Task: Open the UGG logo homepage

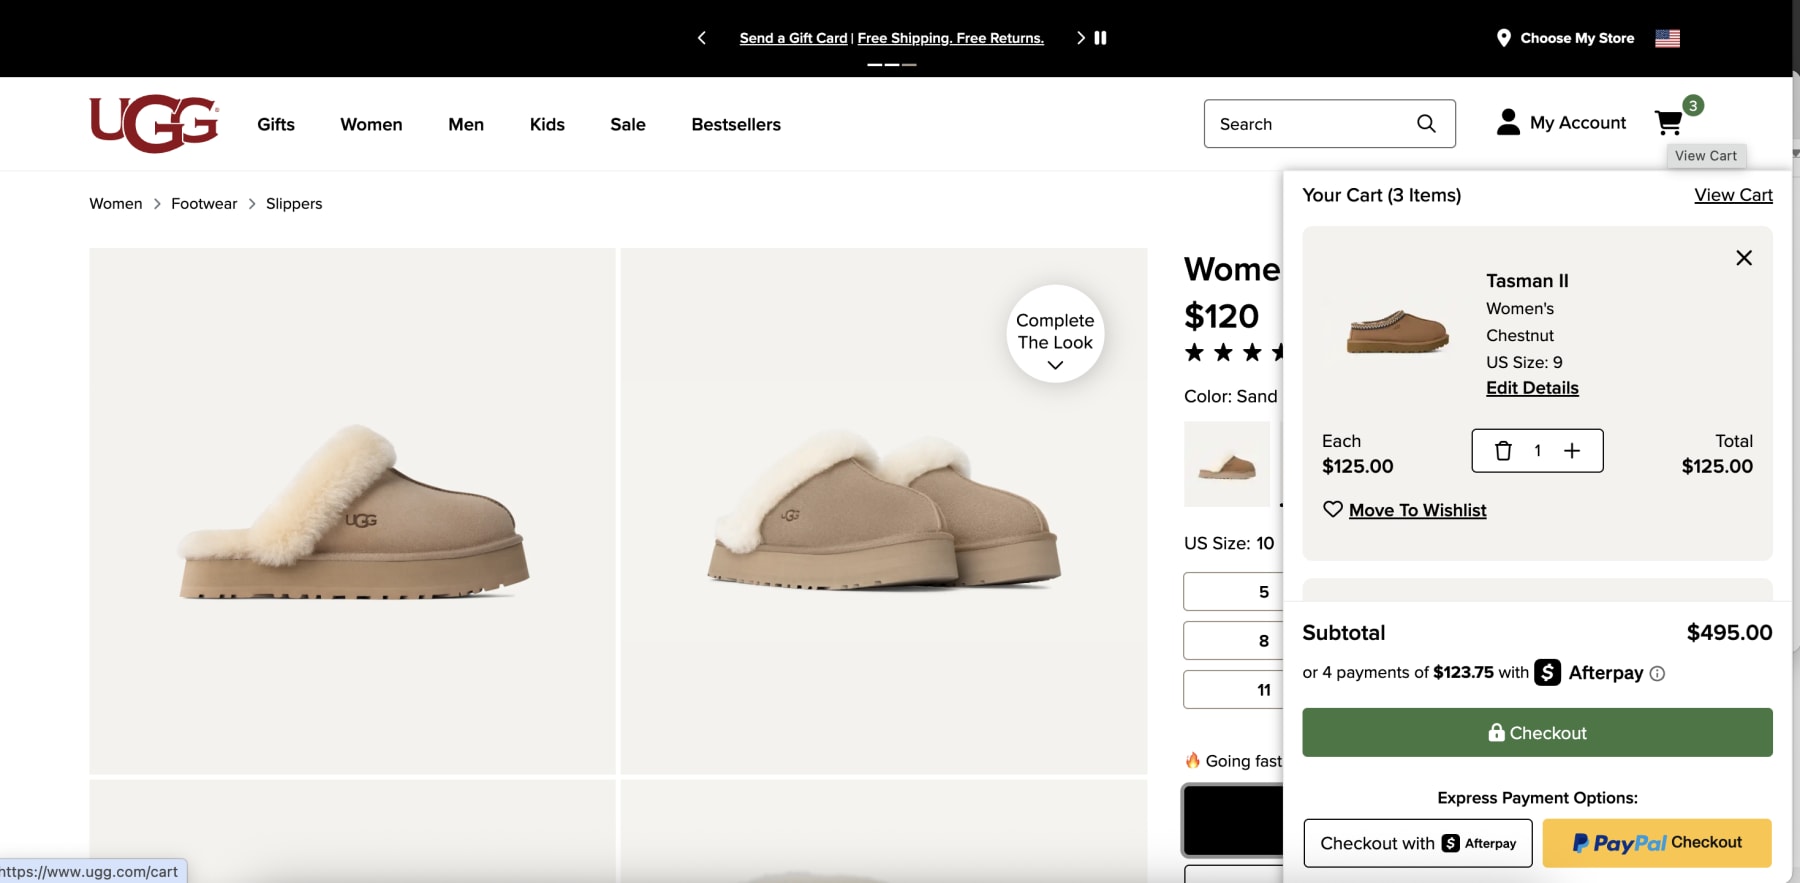Action: pos(154,124)
